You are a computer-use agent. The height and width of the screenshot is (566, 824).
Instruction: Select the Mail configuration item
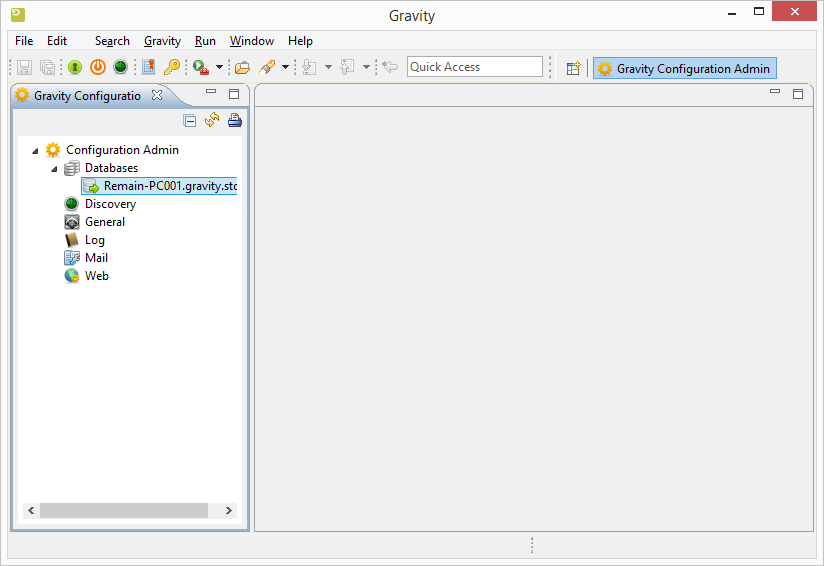[x=96, y=258]
